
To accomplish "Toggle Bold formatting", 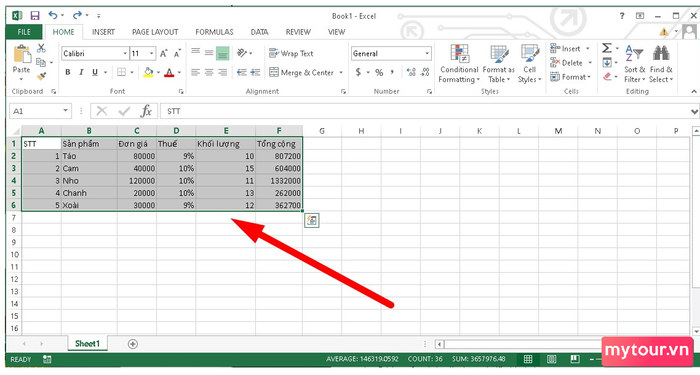I will coord(68,72).
